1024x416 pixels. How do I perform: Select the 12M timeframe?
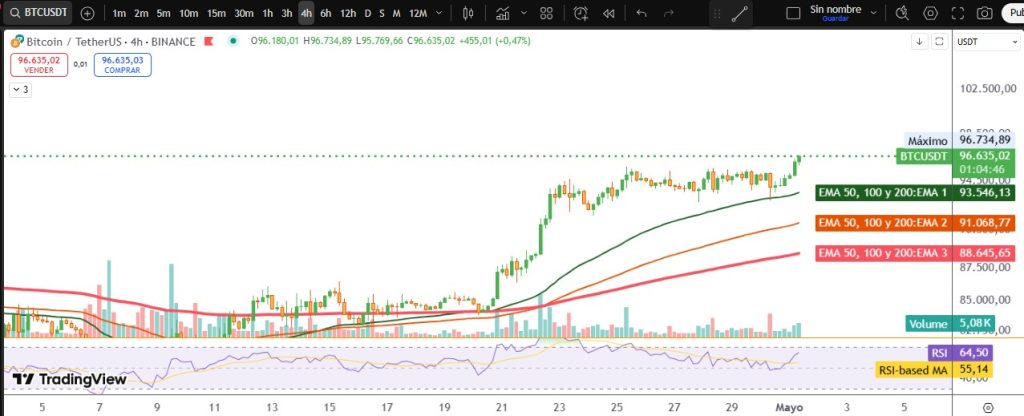click(x=418, y=13)
